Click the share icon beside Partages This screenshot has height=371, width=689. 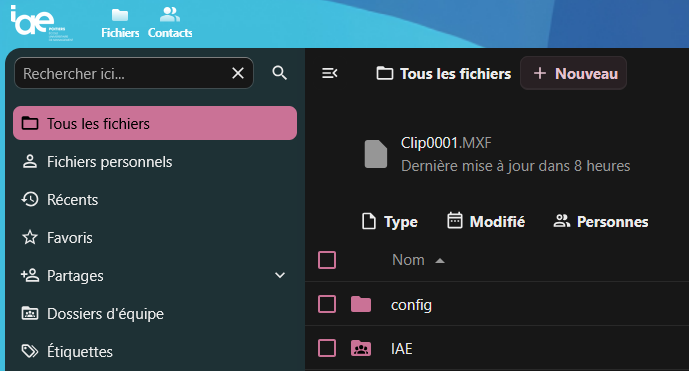click(30, 275)
